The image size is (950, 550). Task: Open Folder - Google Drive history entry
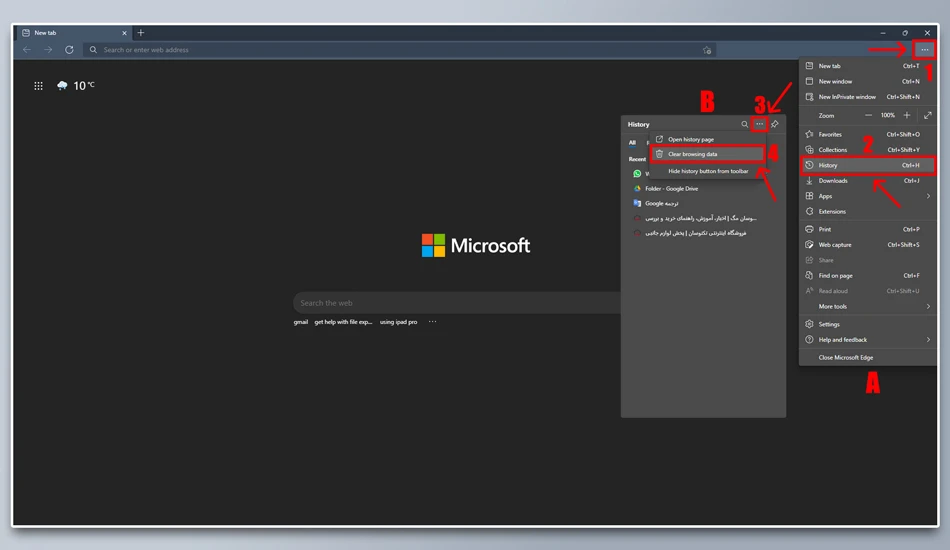click(703, 188)
